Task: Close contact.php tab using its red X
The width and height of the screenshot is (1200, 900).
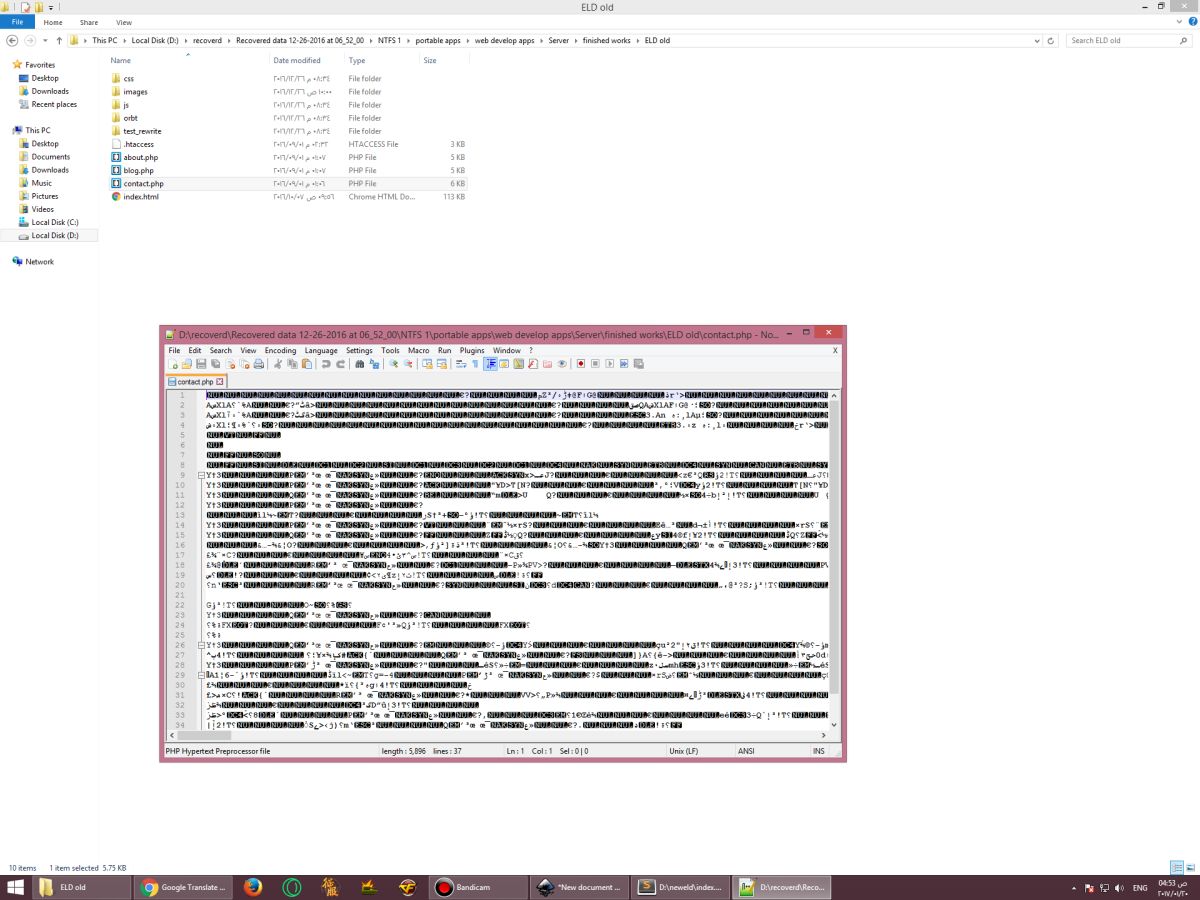Action: tap(220, 381)
